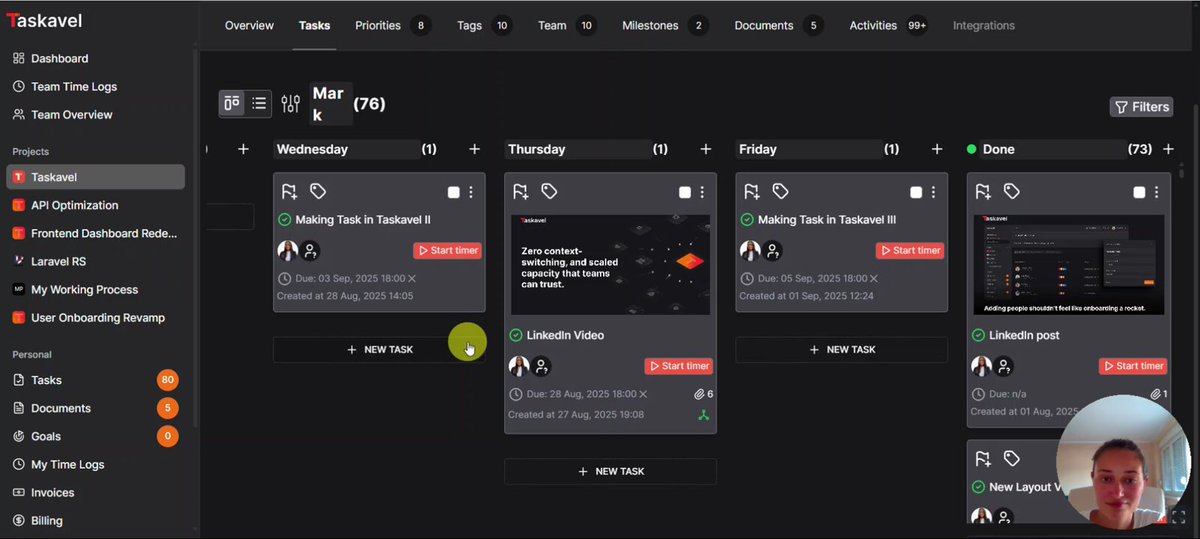The image size is (1200, 539).
Task: Open LinkedIn Video subtasks green icon
Action: pyautogui.click(x=704, y=414)
